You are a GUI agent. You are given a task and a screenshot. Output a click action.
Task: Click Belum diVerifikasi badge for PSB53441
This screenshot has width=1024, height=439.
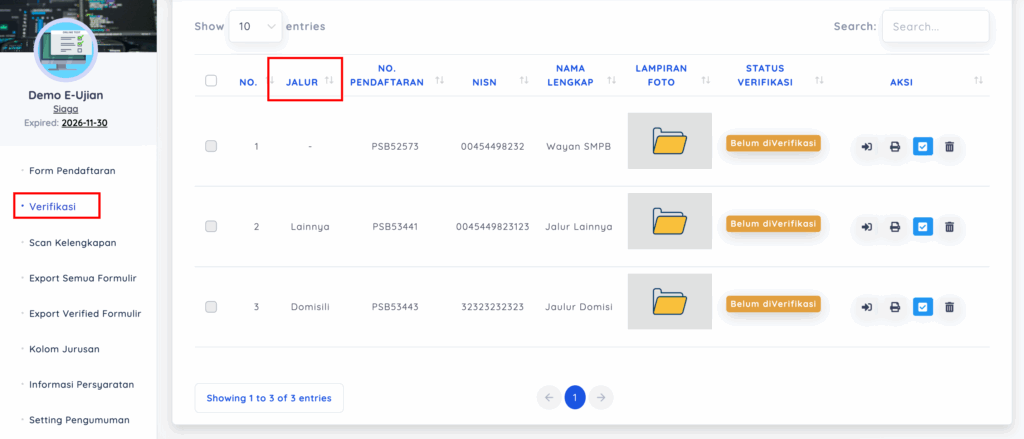(x=773, y=223)
